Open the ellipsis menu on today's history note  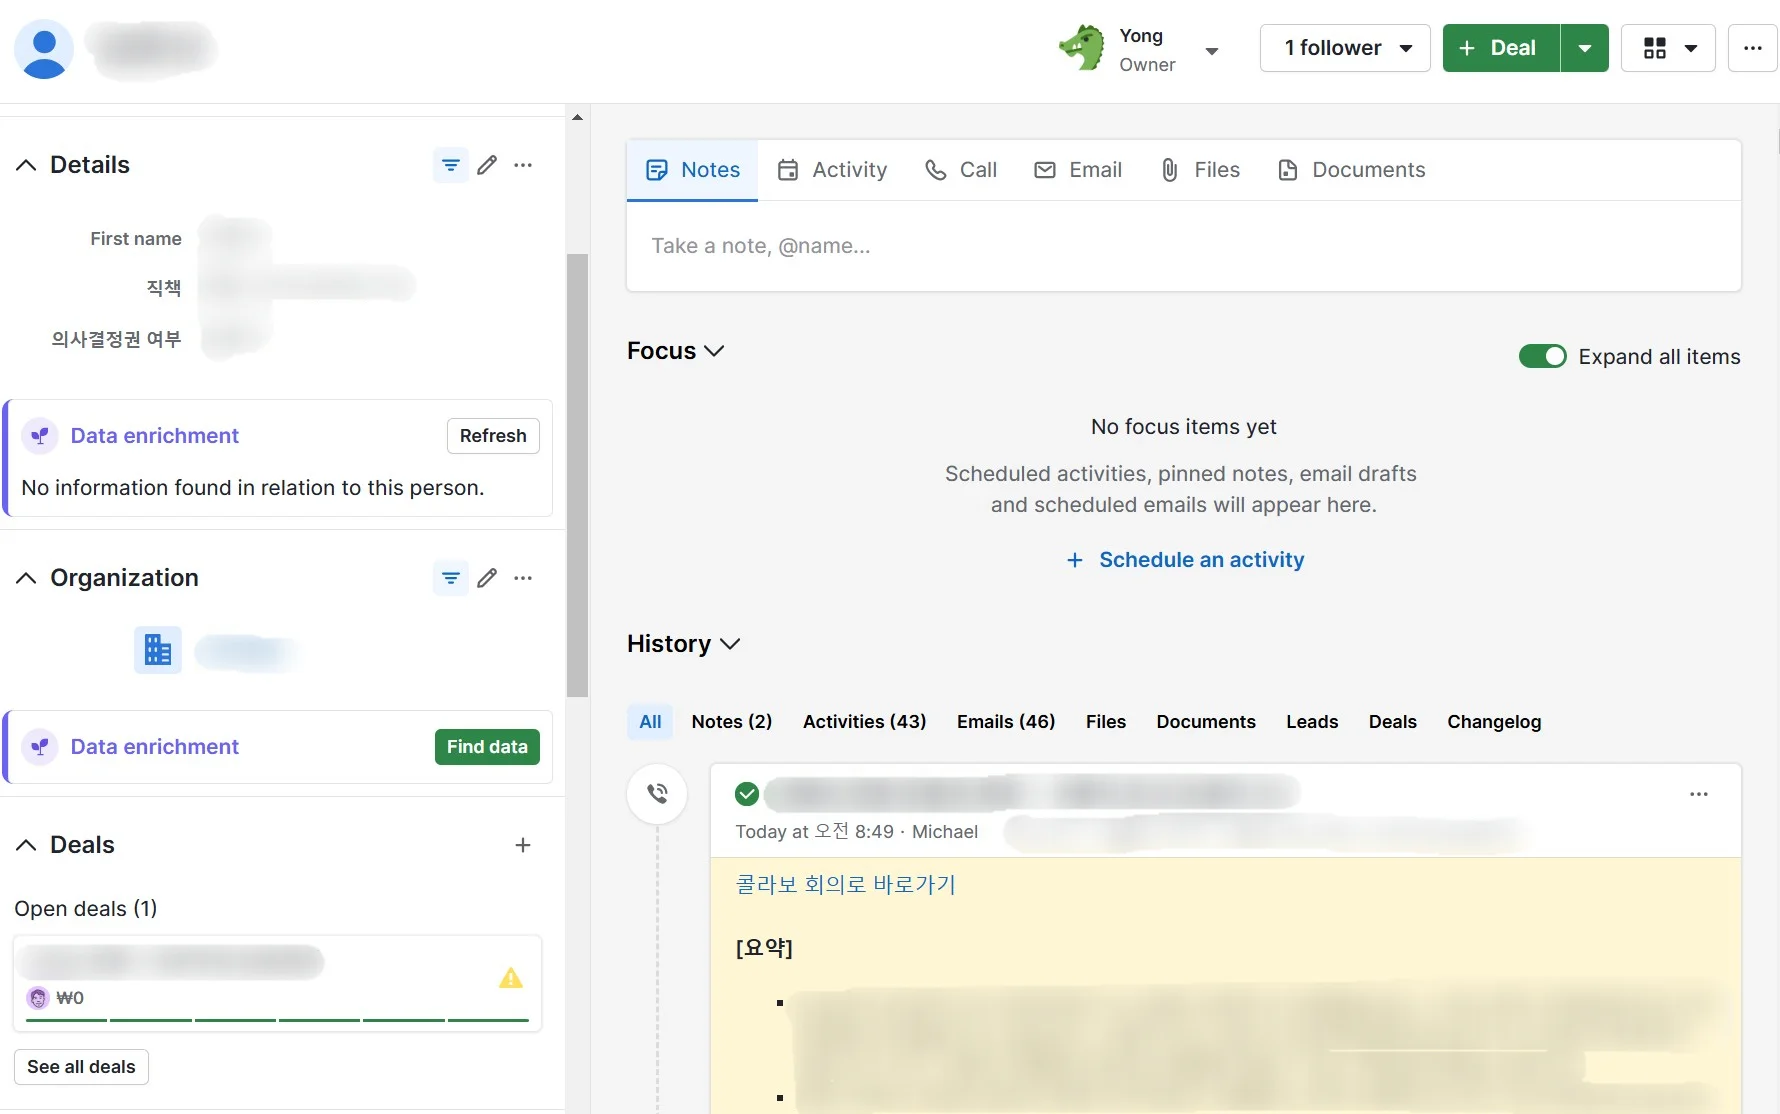pos(1699,794)
